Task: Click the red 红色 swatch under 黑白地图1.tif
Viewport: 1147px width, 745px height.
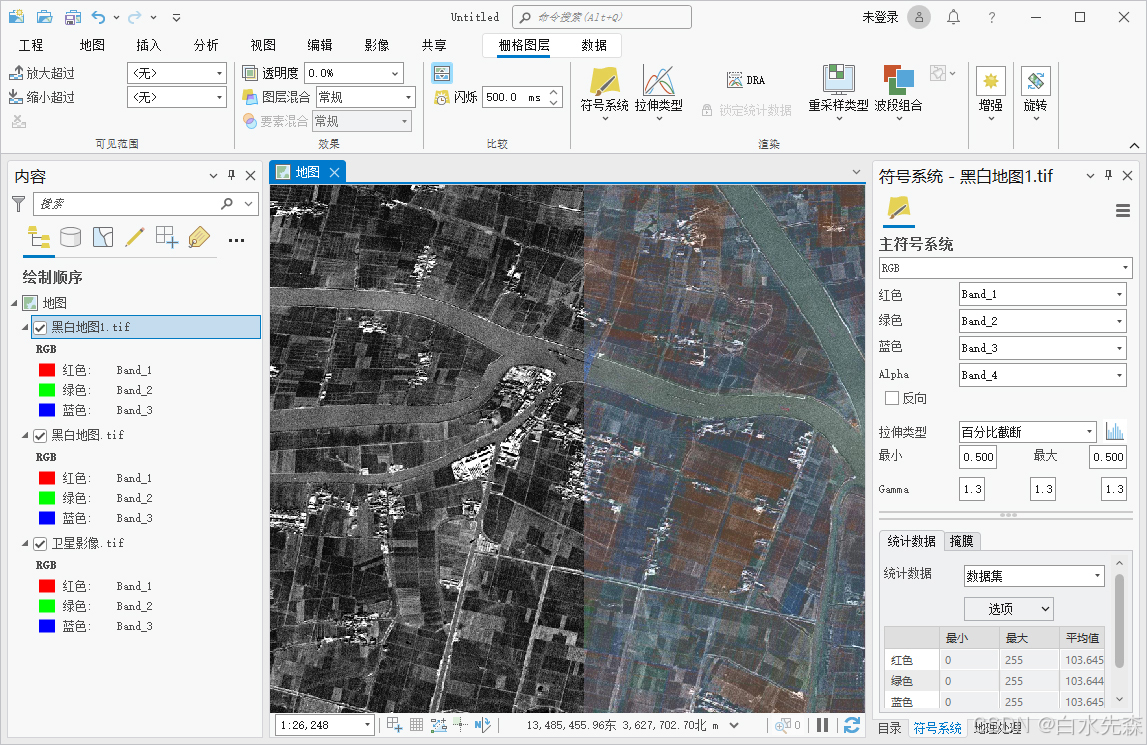Action: [47, 370]
